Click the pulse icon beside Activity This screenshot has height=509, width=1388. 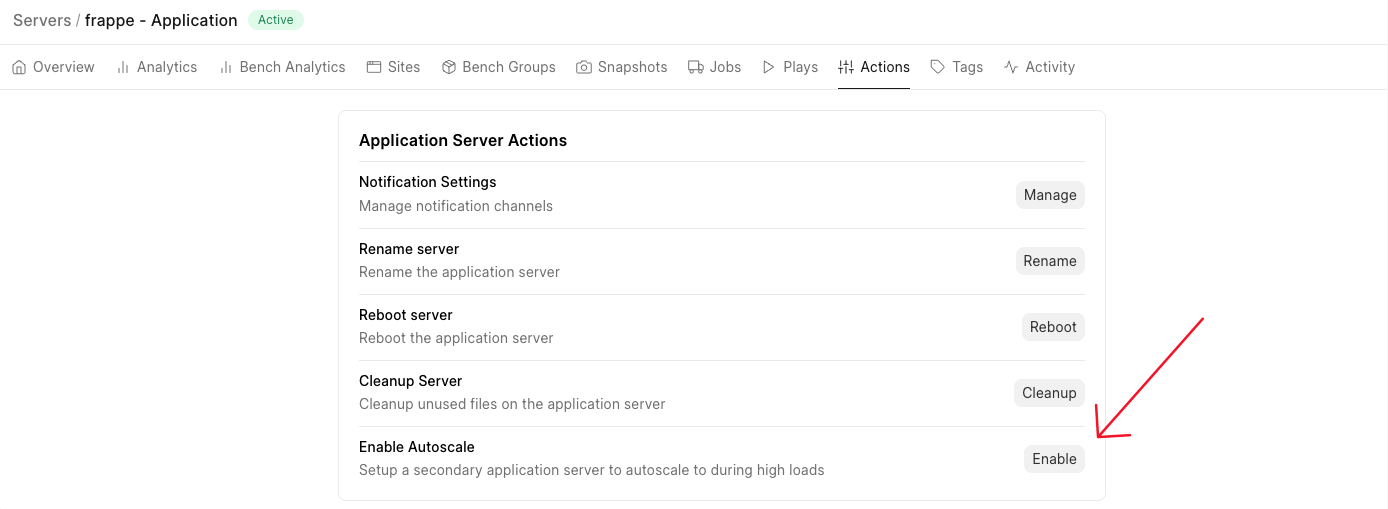point(1011,67)
